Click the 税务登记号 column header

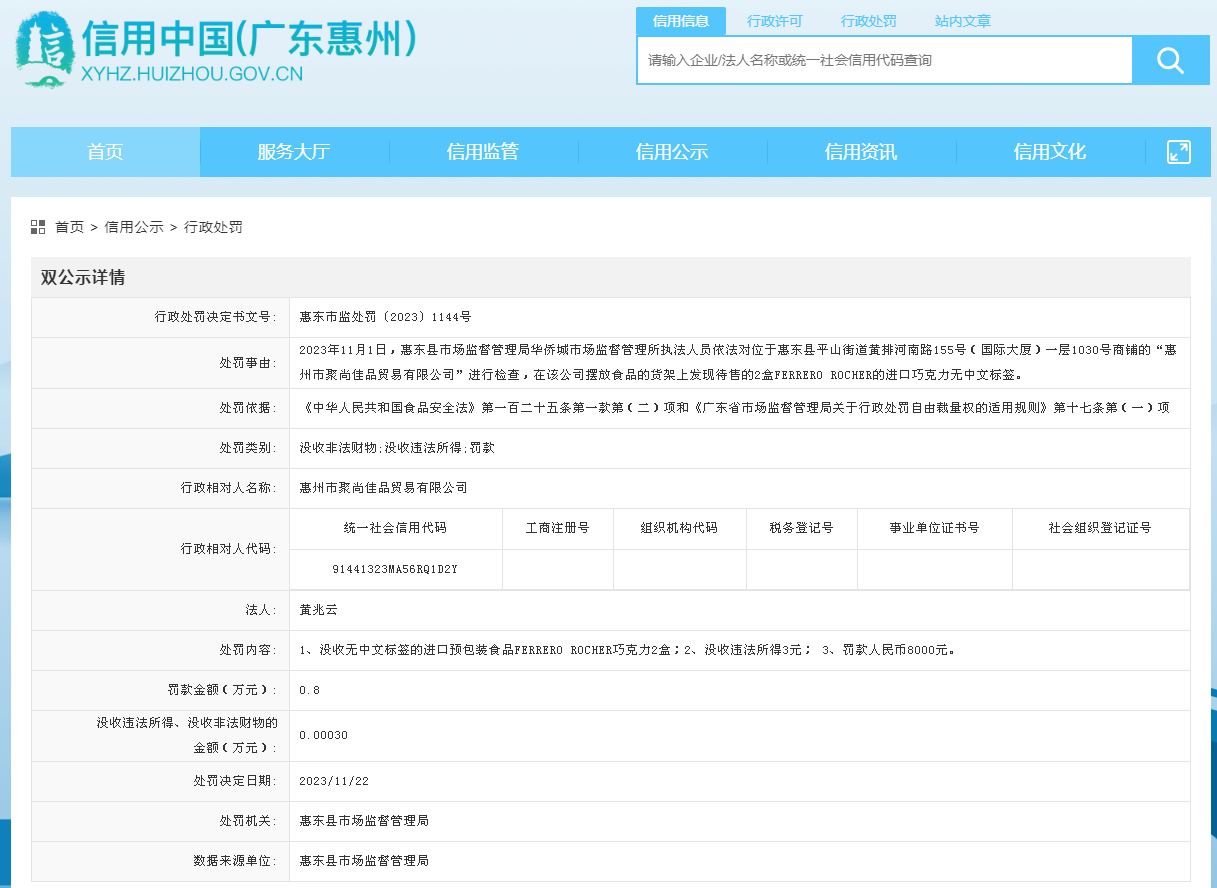[801, 528]
